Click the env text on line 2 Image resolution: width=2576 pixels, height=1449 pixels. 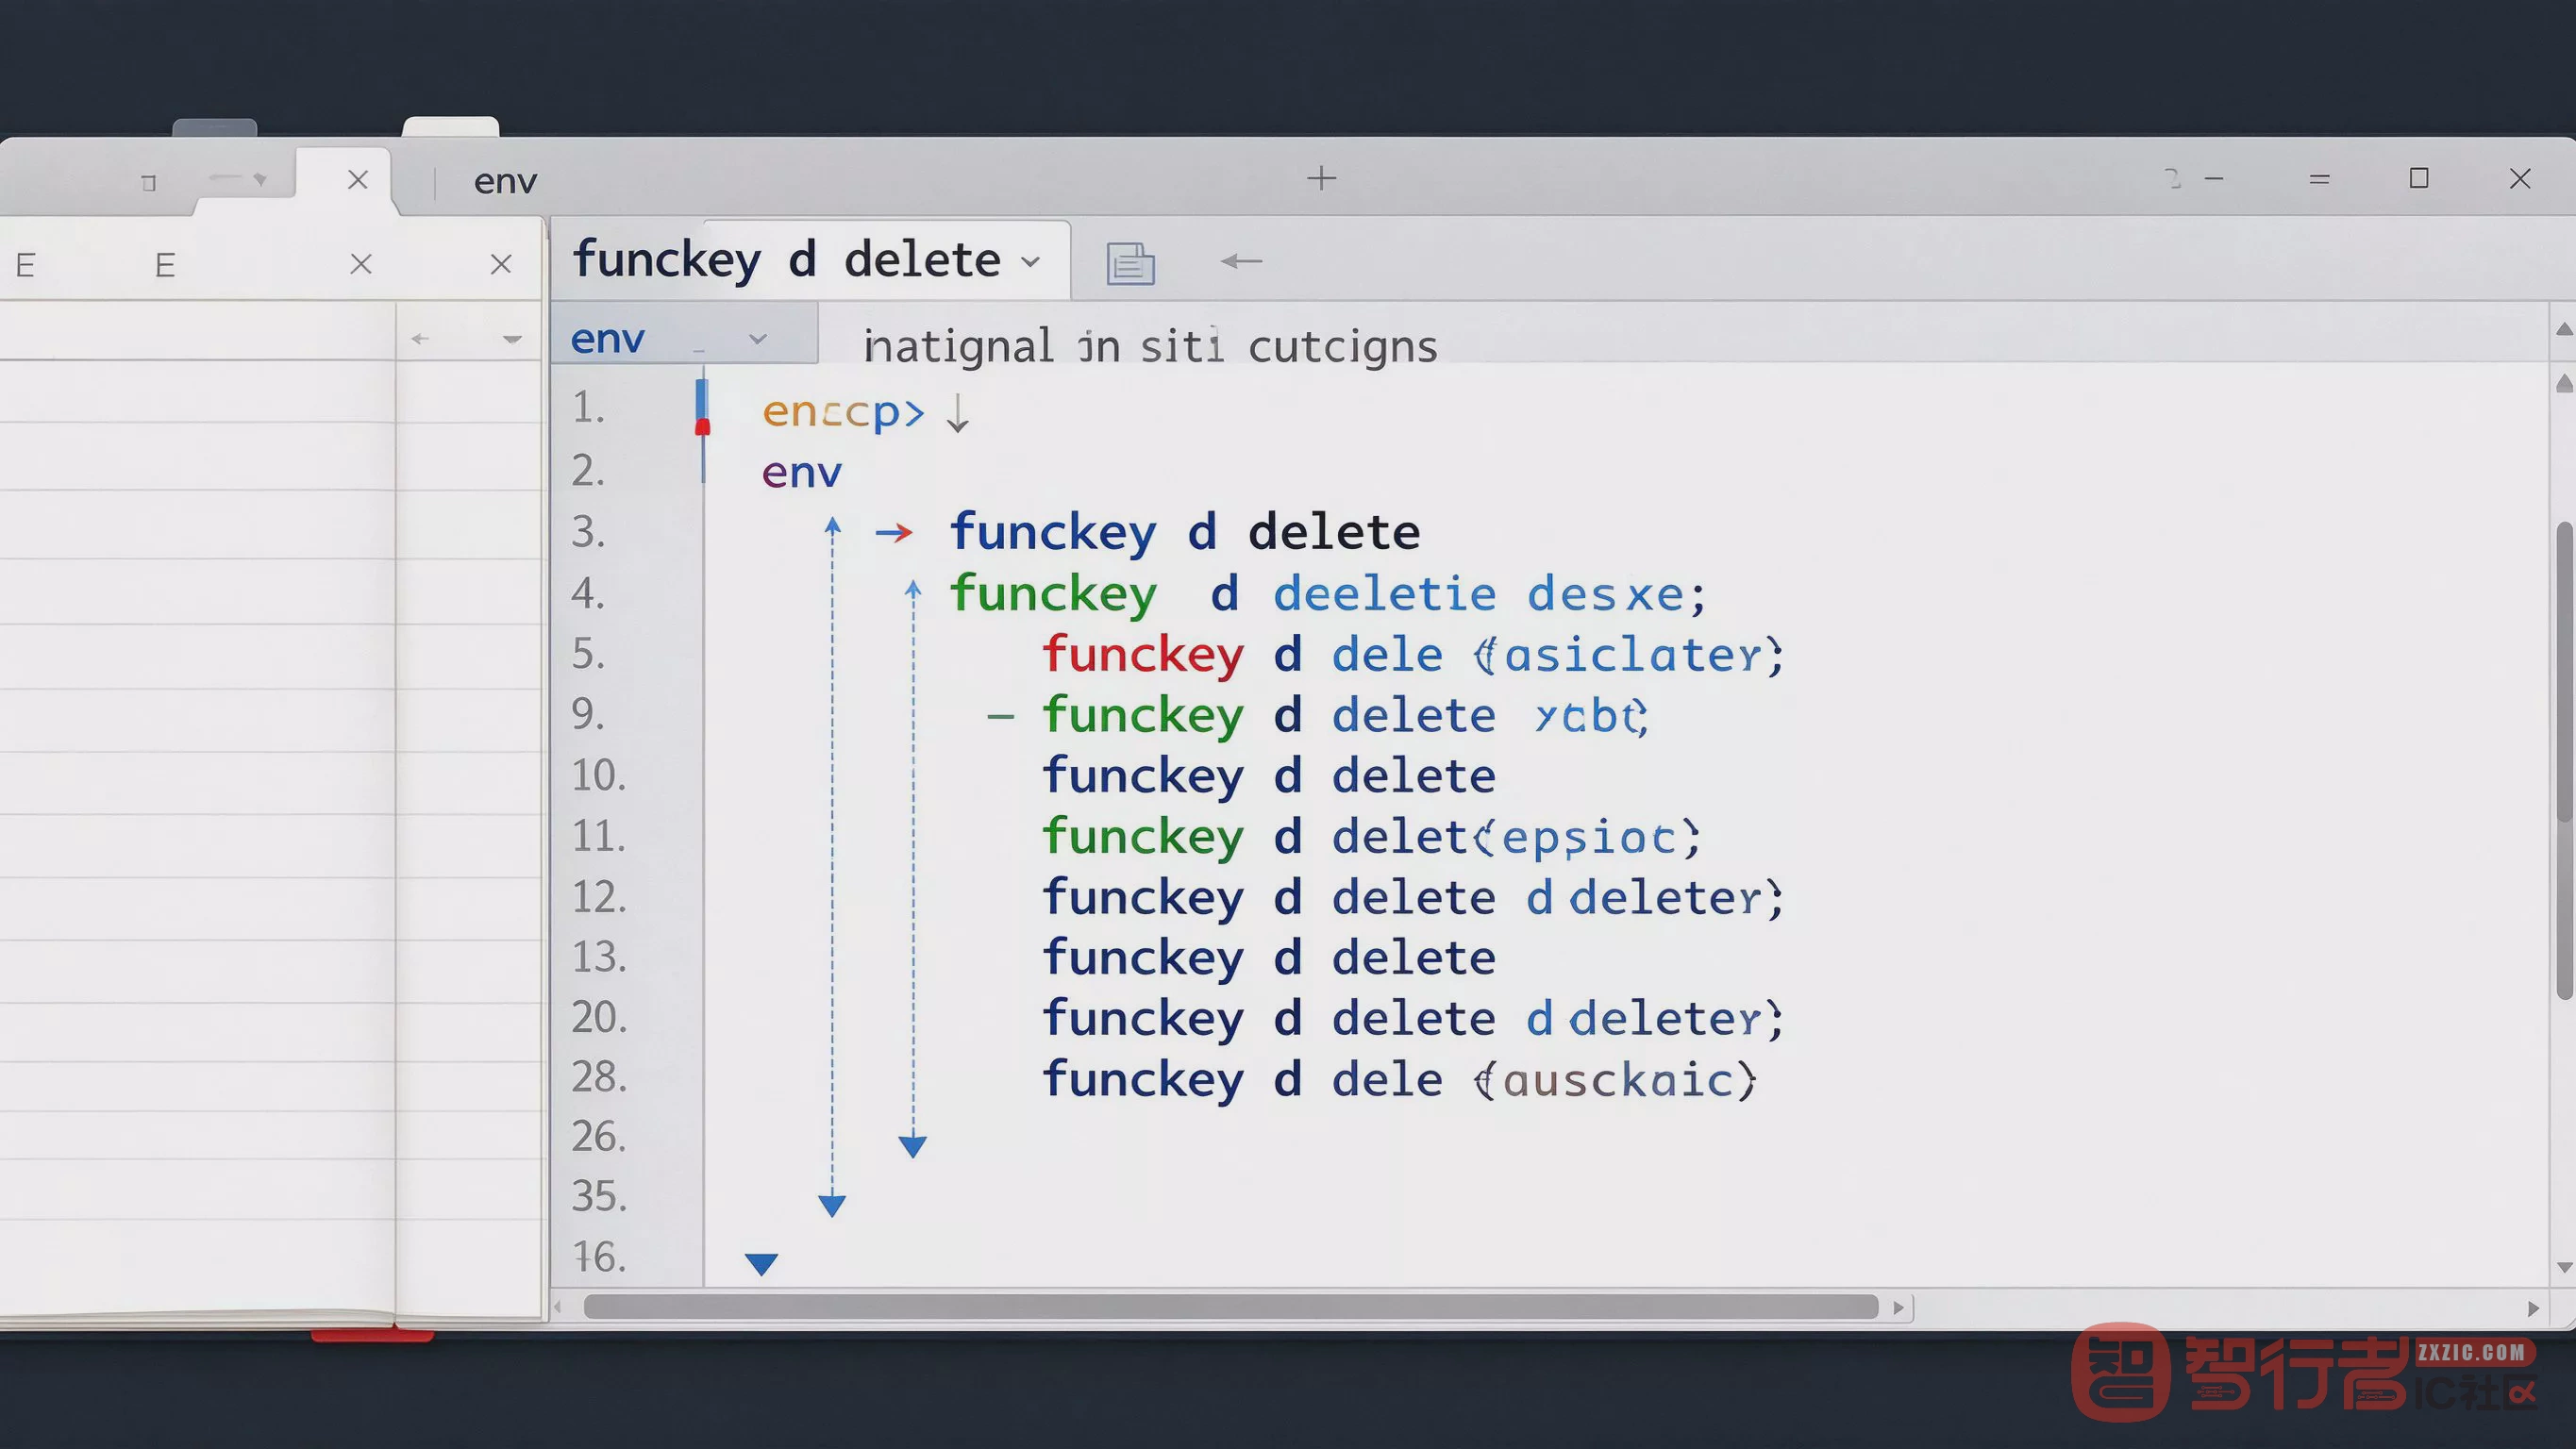[802, 473]
